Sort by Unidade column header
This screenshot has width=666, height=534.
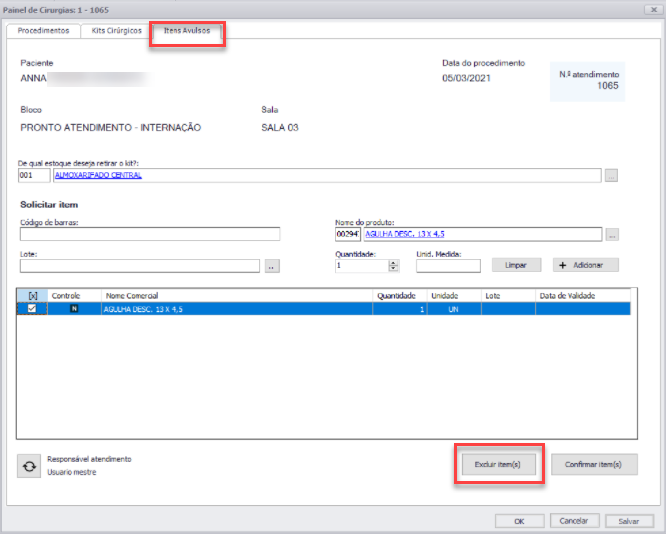pyautogui.click(x=454, y=296)
